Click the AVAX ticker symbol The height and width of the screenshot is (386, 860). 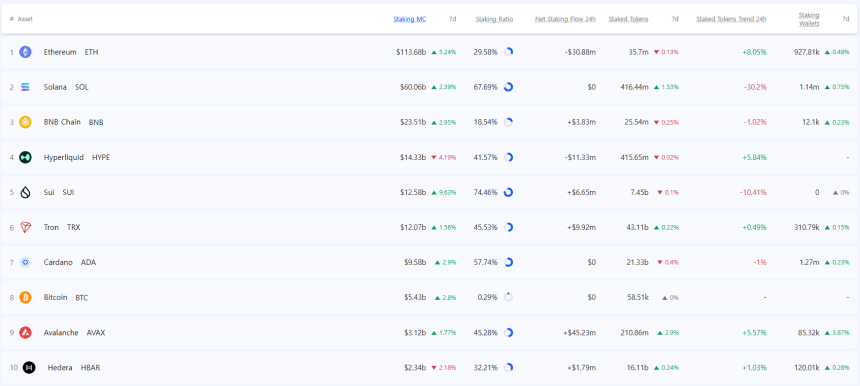(96, 333)
